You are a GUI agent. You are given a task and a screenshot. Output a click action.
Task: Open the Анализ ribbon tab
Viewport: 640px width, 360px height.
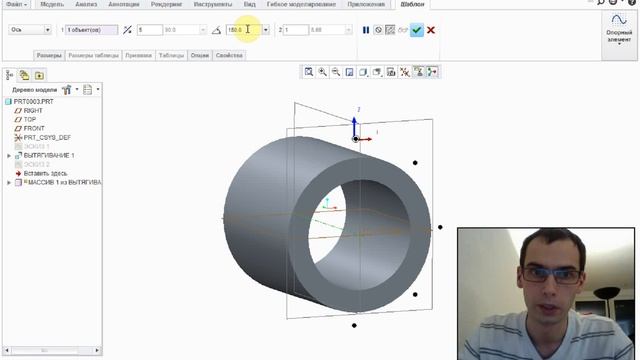pos(86,4)
